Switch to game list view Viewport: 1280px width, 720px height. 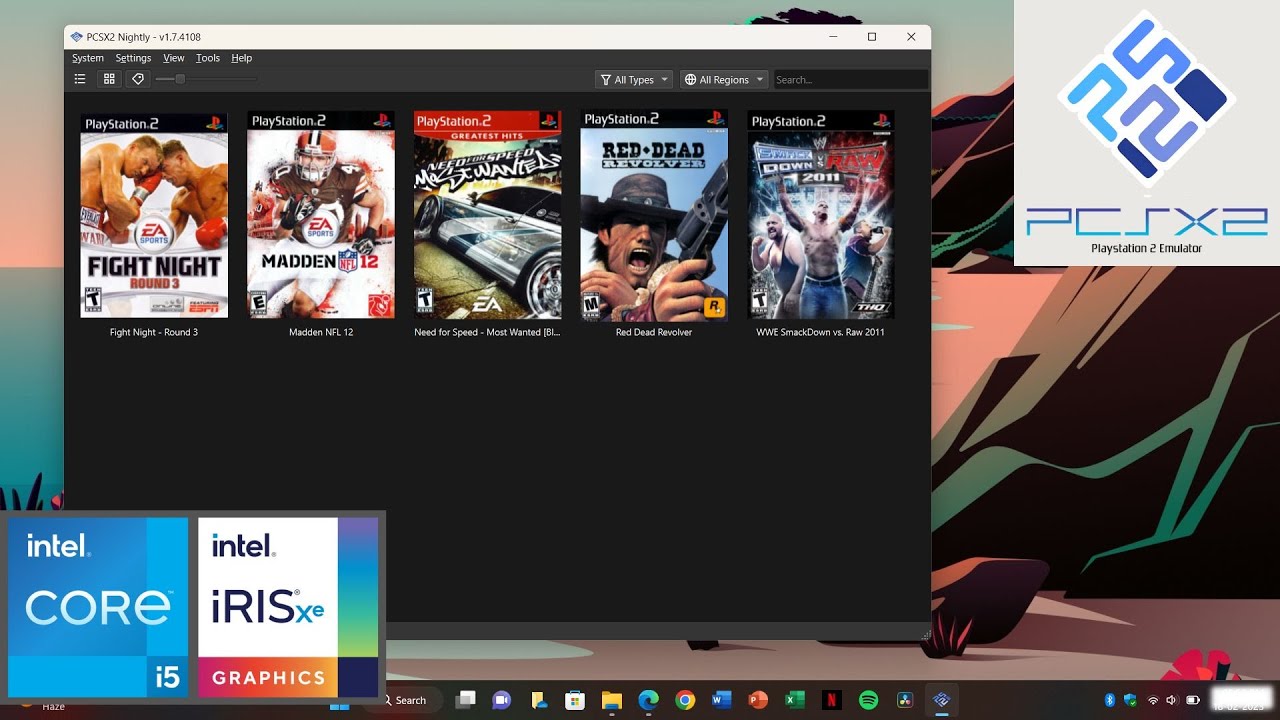click(x=80, y=79)
